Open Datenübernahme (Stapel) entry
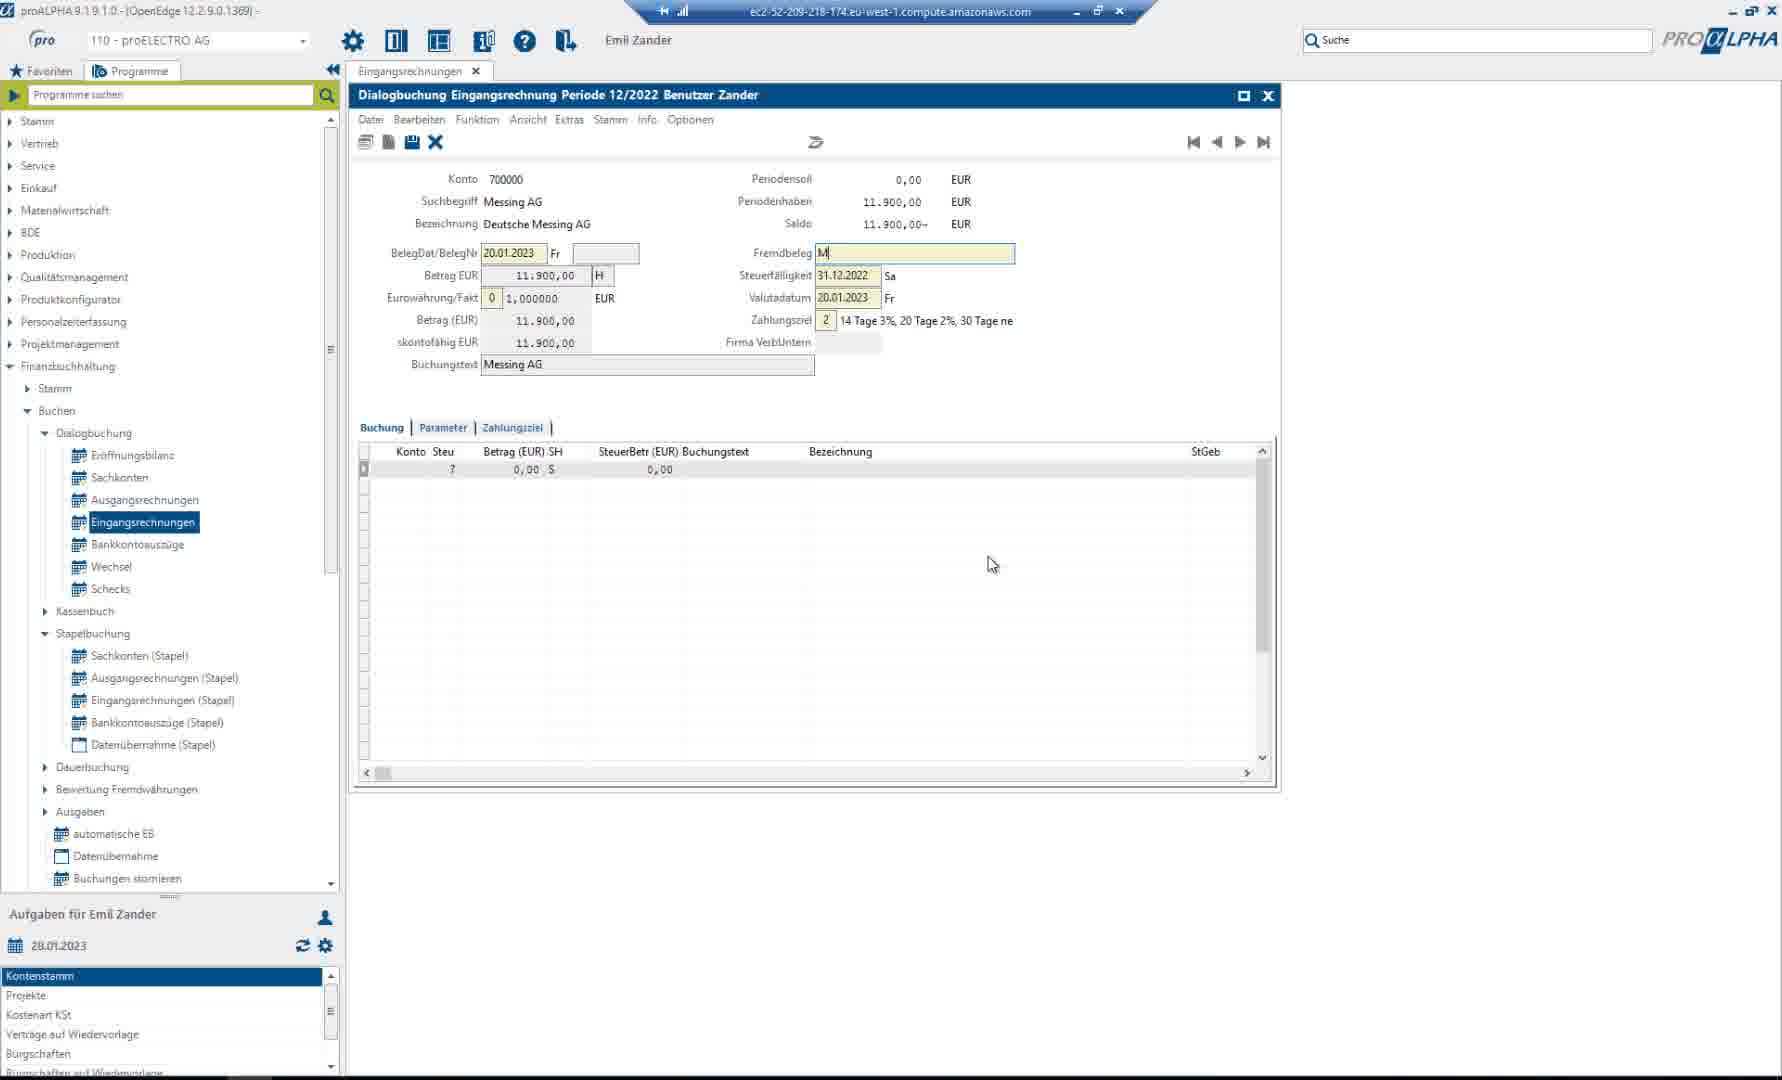 153,745
